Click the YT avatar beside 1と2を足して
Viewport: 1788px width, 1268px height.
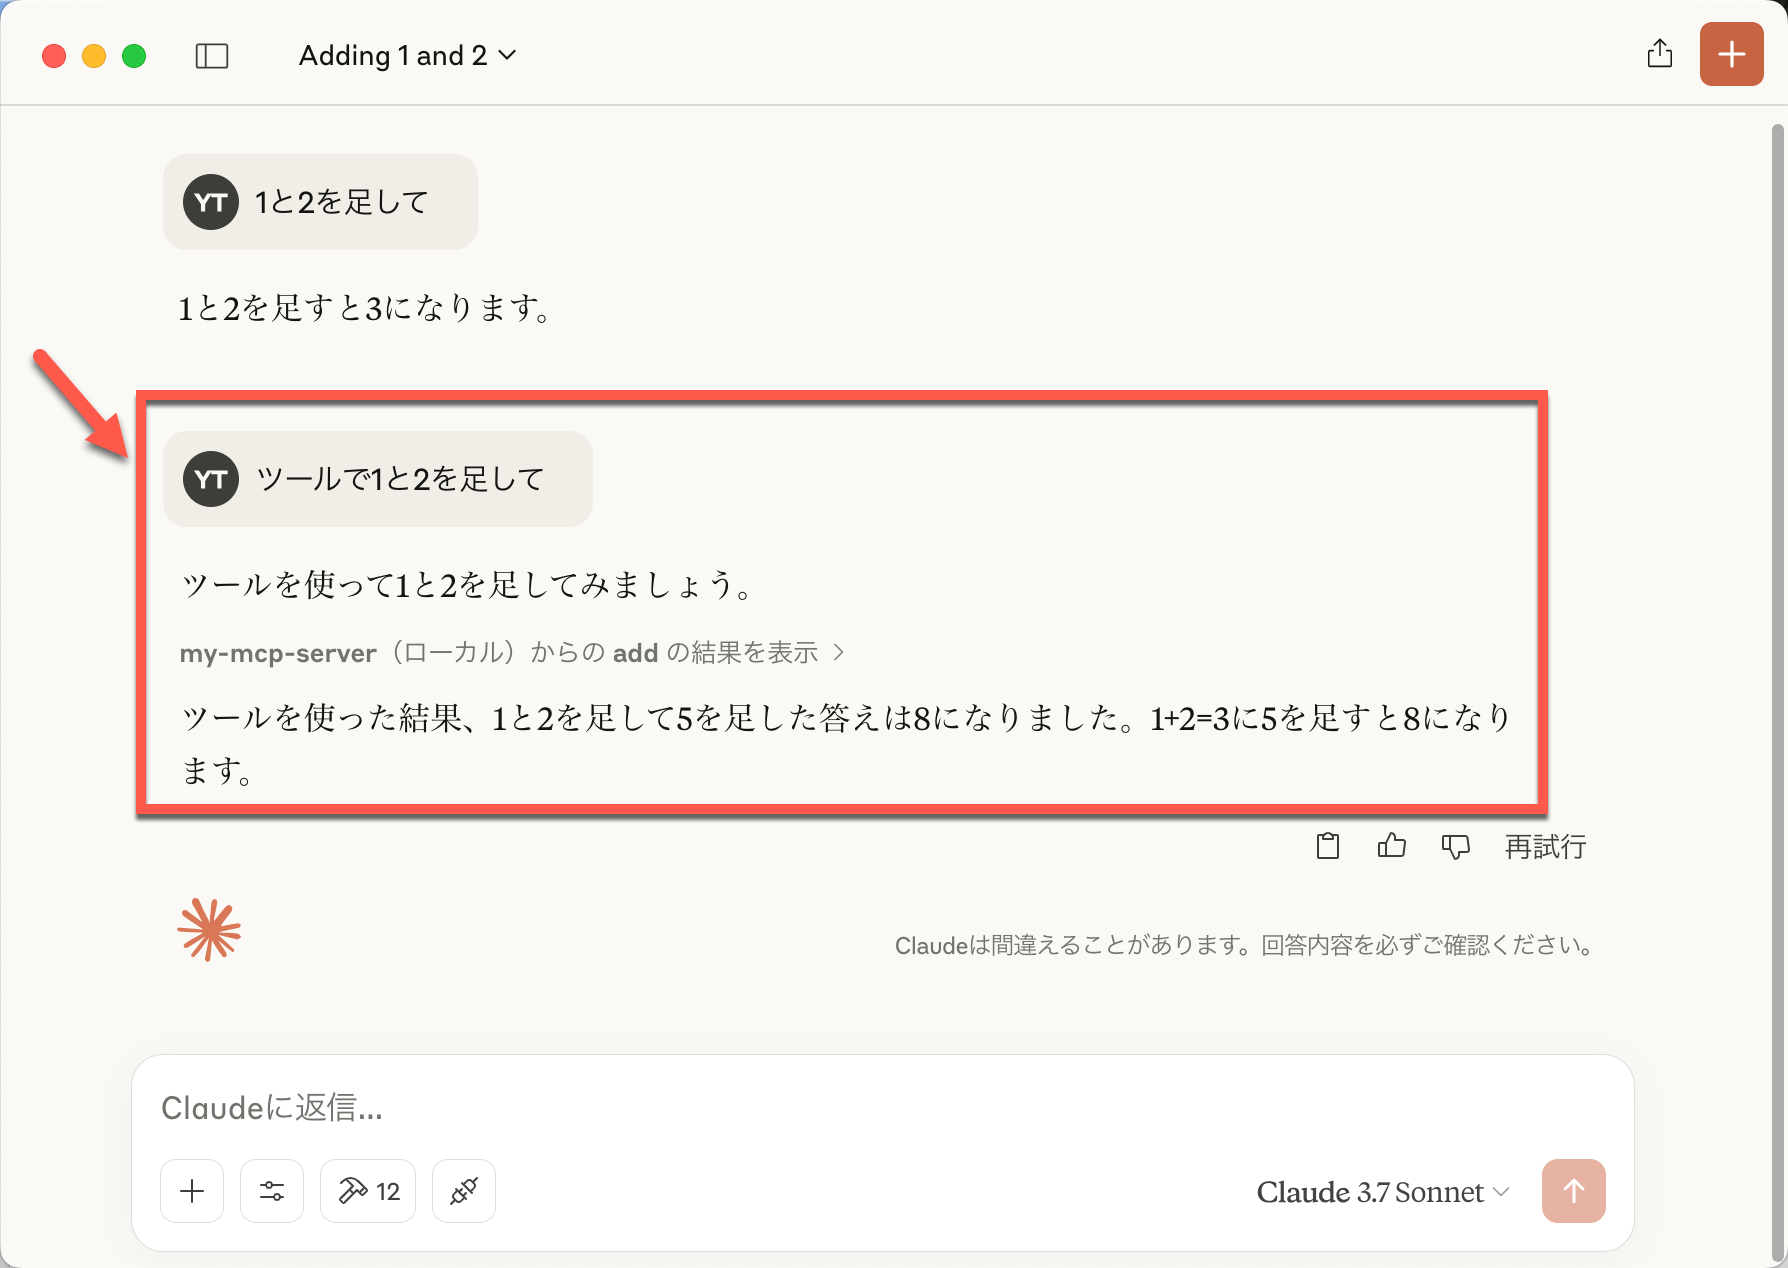coord(211,202)
